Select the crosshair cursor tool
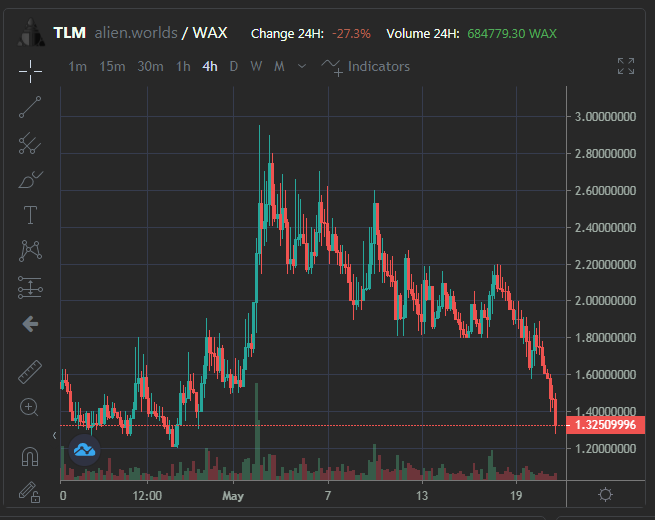 coord(30,71)
